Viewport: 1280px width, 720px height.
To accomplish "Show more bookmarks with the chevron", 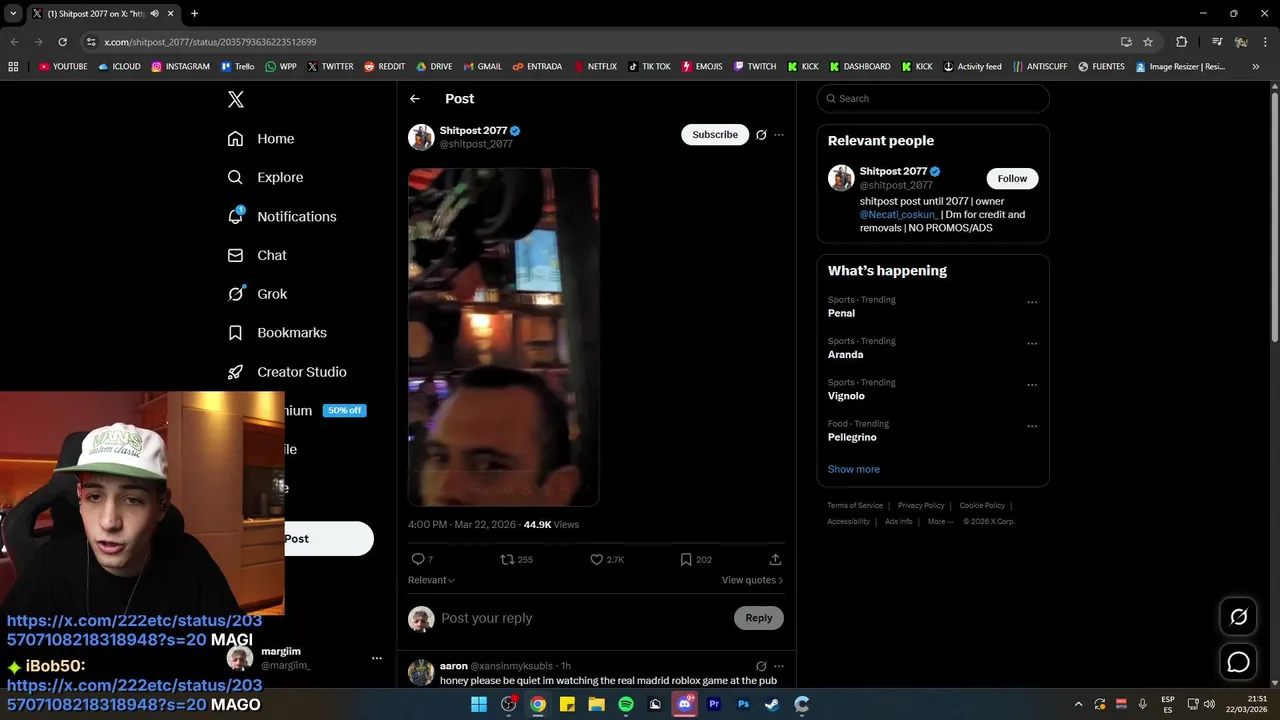I will coord(1255,66).
